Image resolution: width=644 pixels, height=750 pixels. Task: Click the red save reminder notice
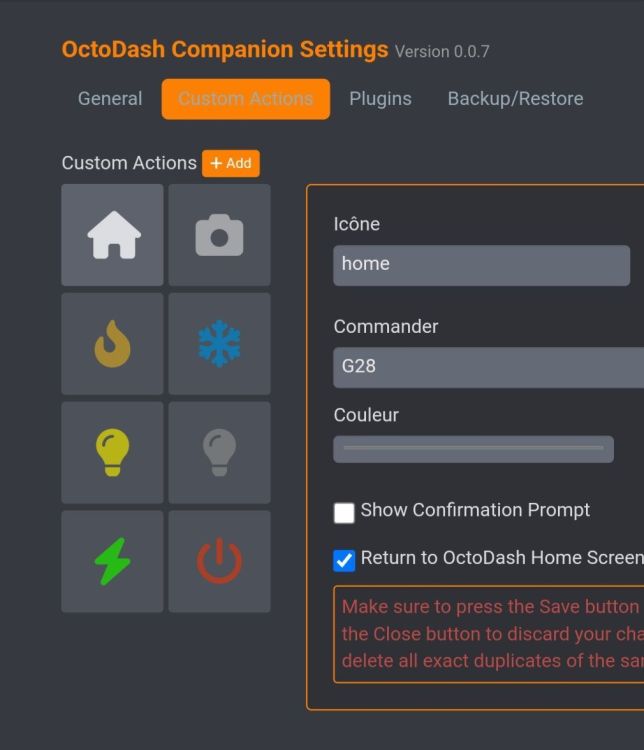pos(489,634)
